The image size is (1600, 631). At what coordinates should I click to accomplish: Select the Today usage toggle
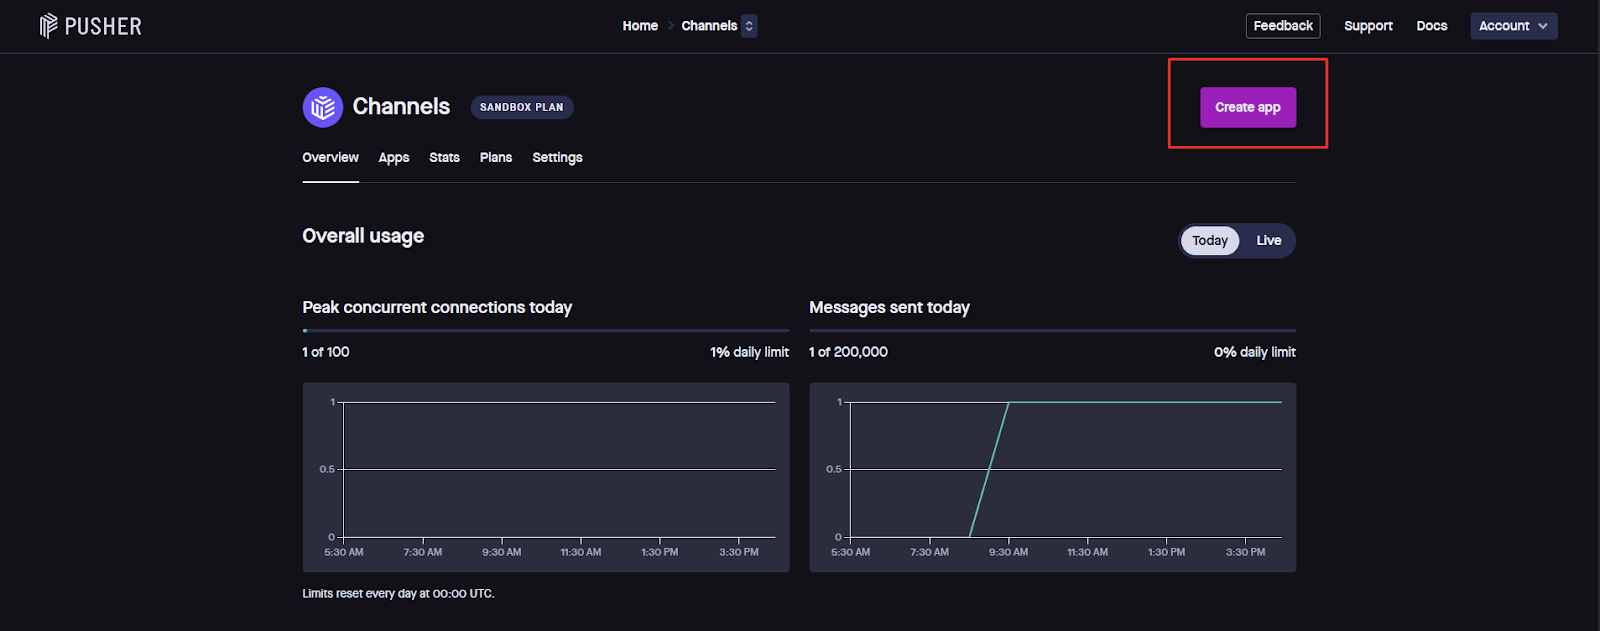pyautogui.click(x=1210, y=241)
